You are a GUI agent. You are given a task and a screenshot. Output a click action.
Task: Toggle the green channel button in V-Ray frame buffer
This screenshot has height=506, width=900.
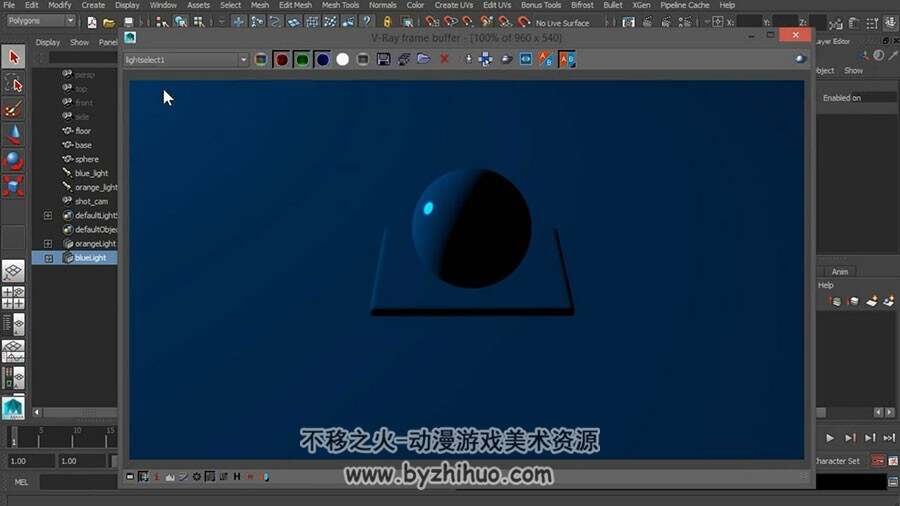[302, 60]
